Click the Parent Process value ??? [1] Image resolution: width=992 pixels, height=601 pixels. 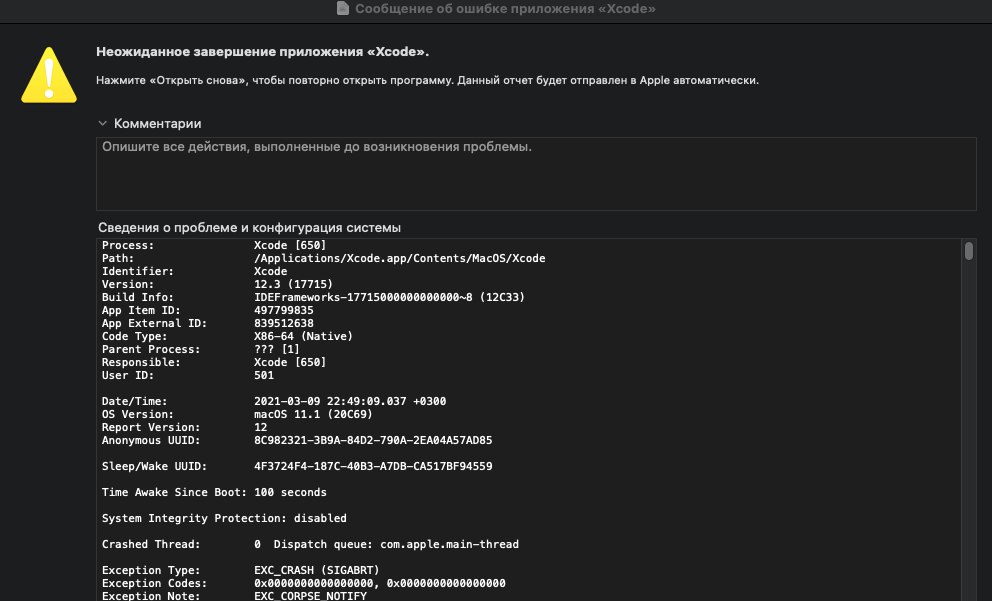click(x=276, y=349)
